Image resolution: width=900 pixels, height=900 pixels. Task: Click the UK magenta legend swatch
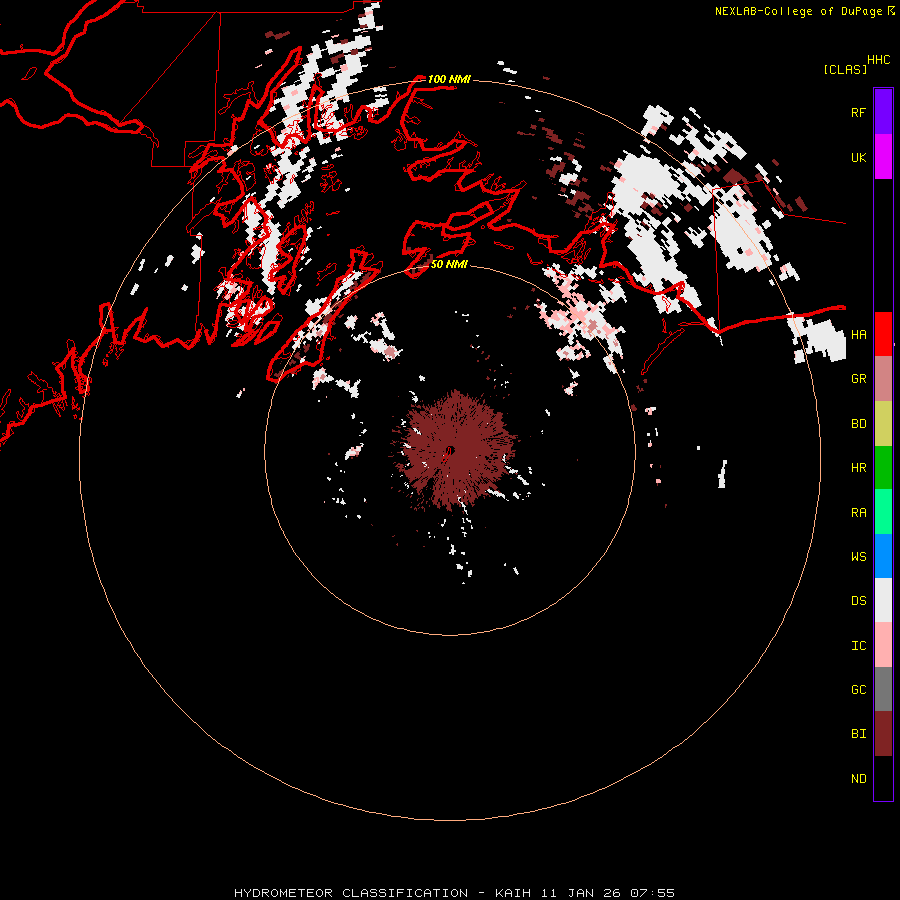pos(883,157)
